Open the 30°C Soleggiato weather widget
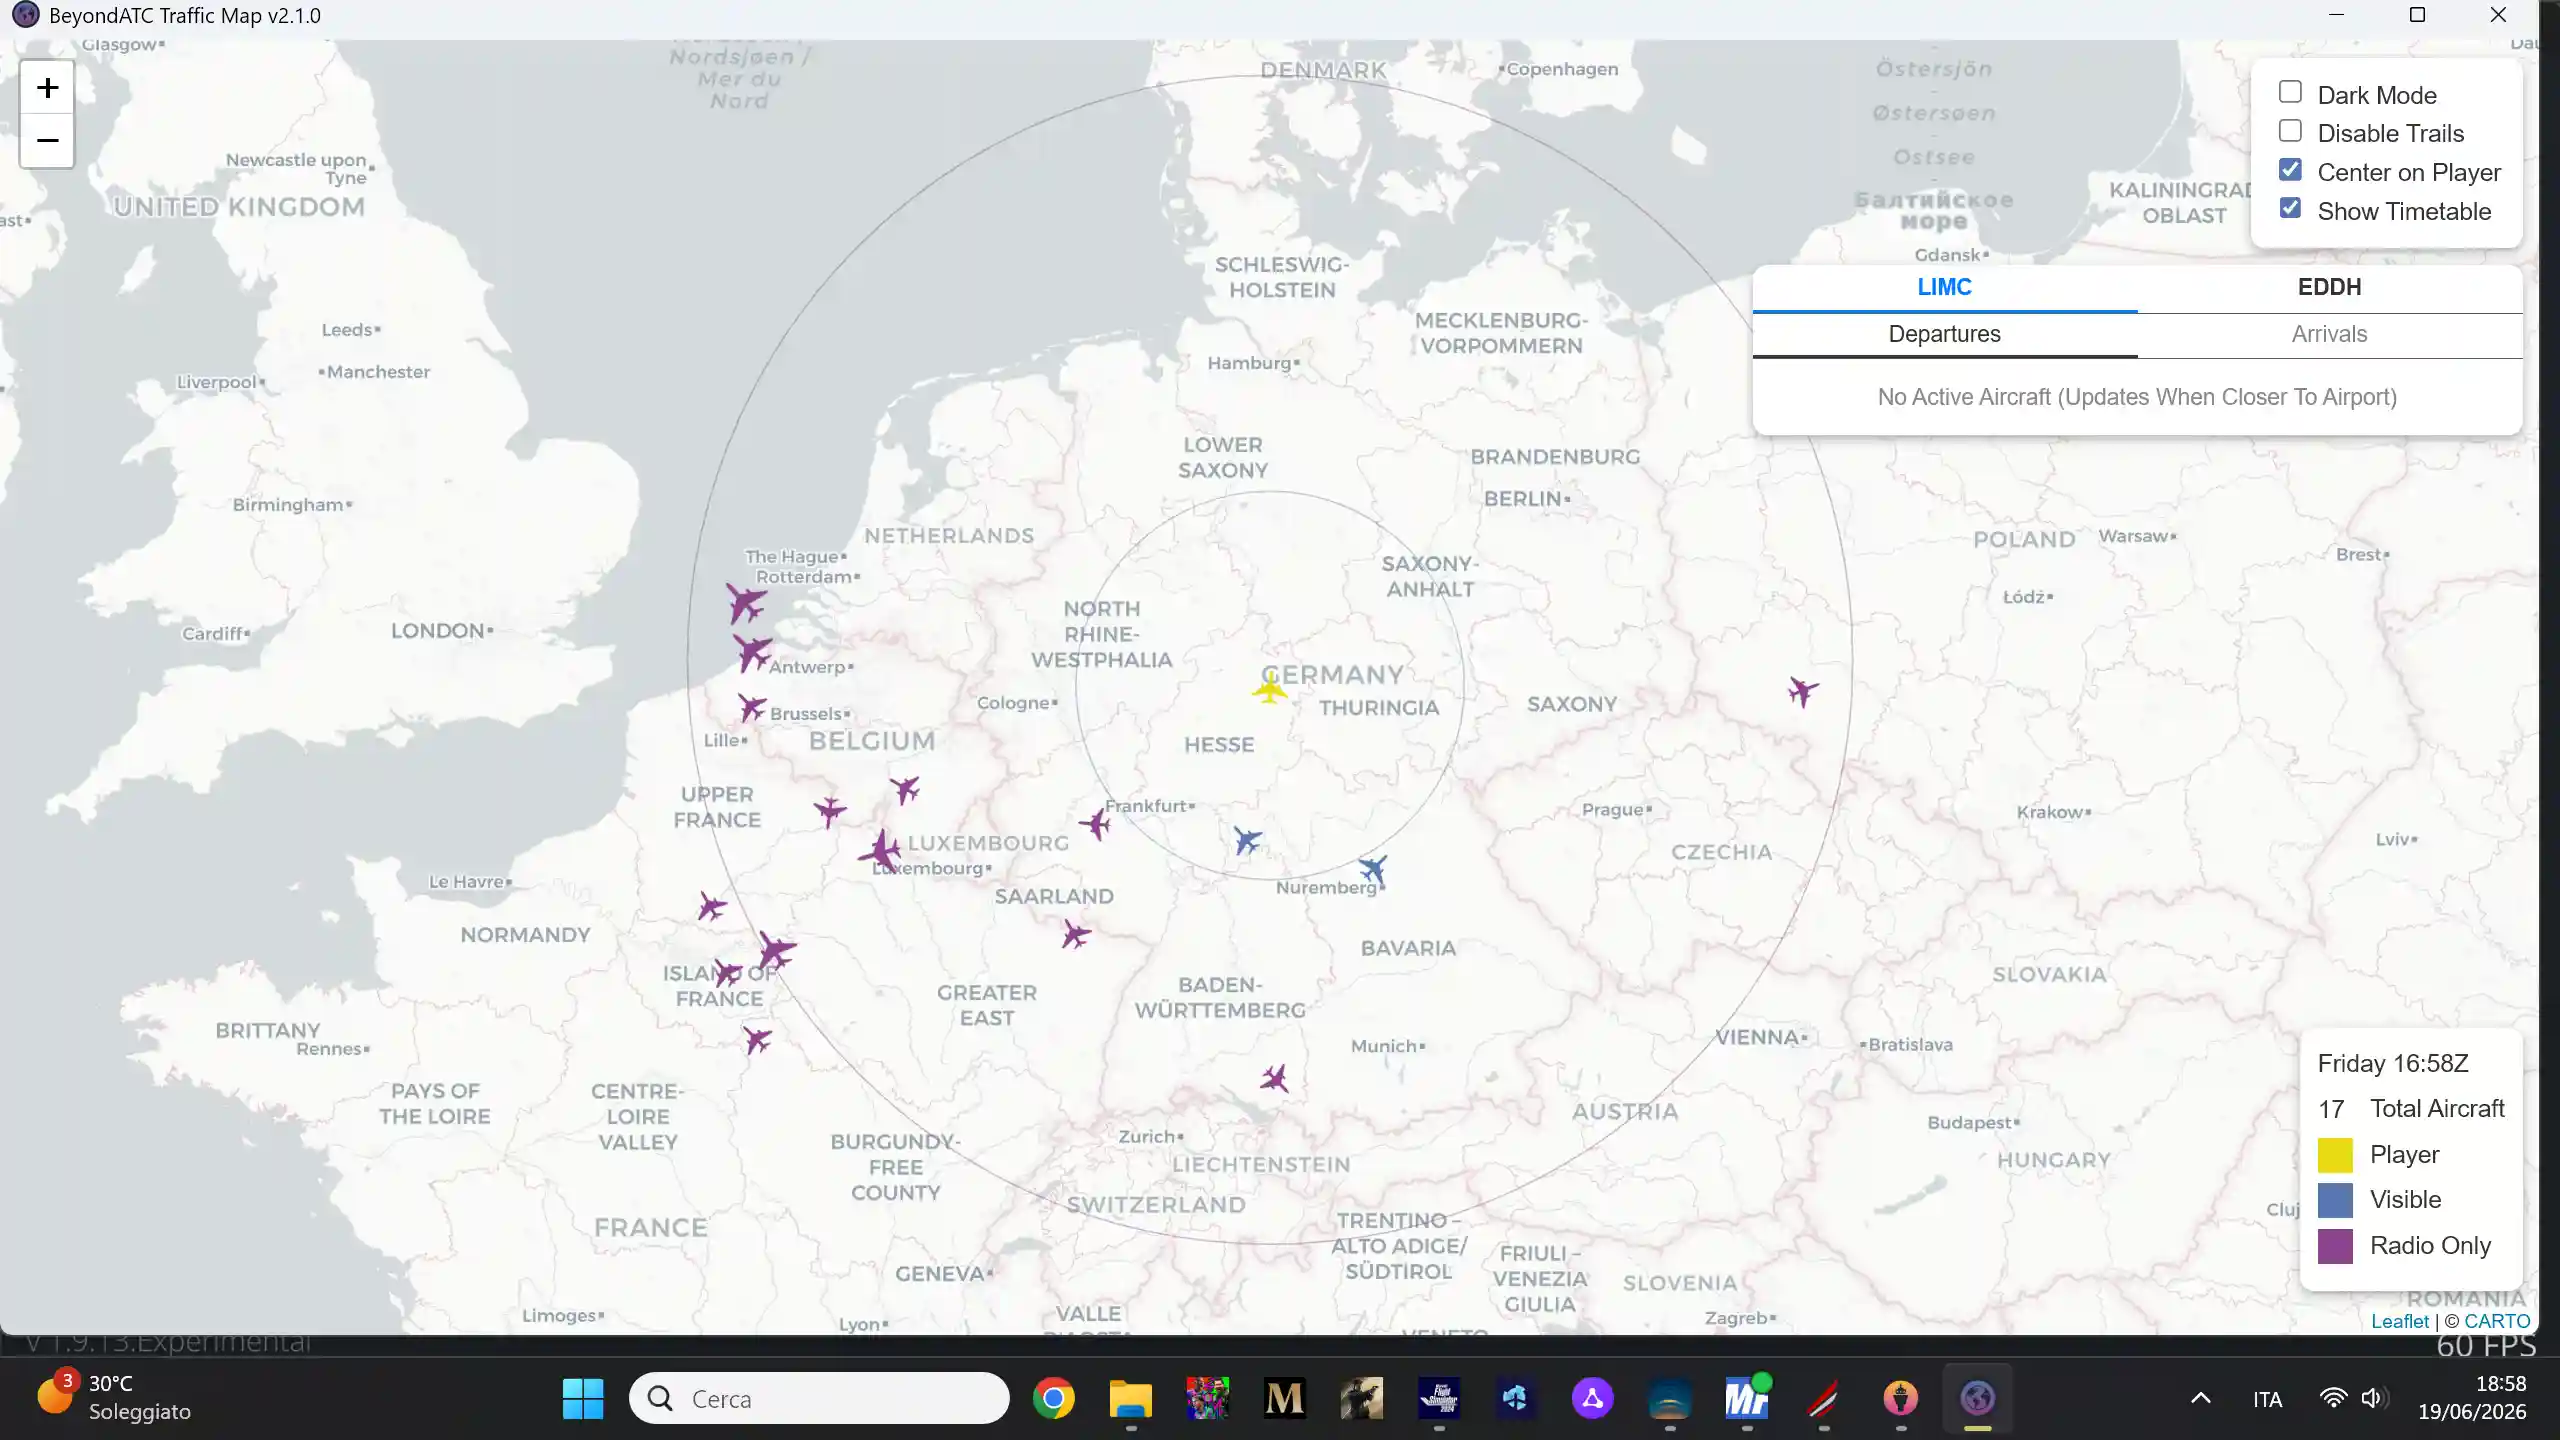Screen dimensions: 2560x1440 pos(114,1397)
